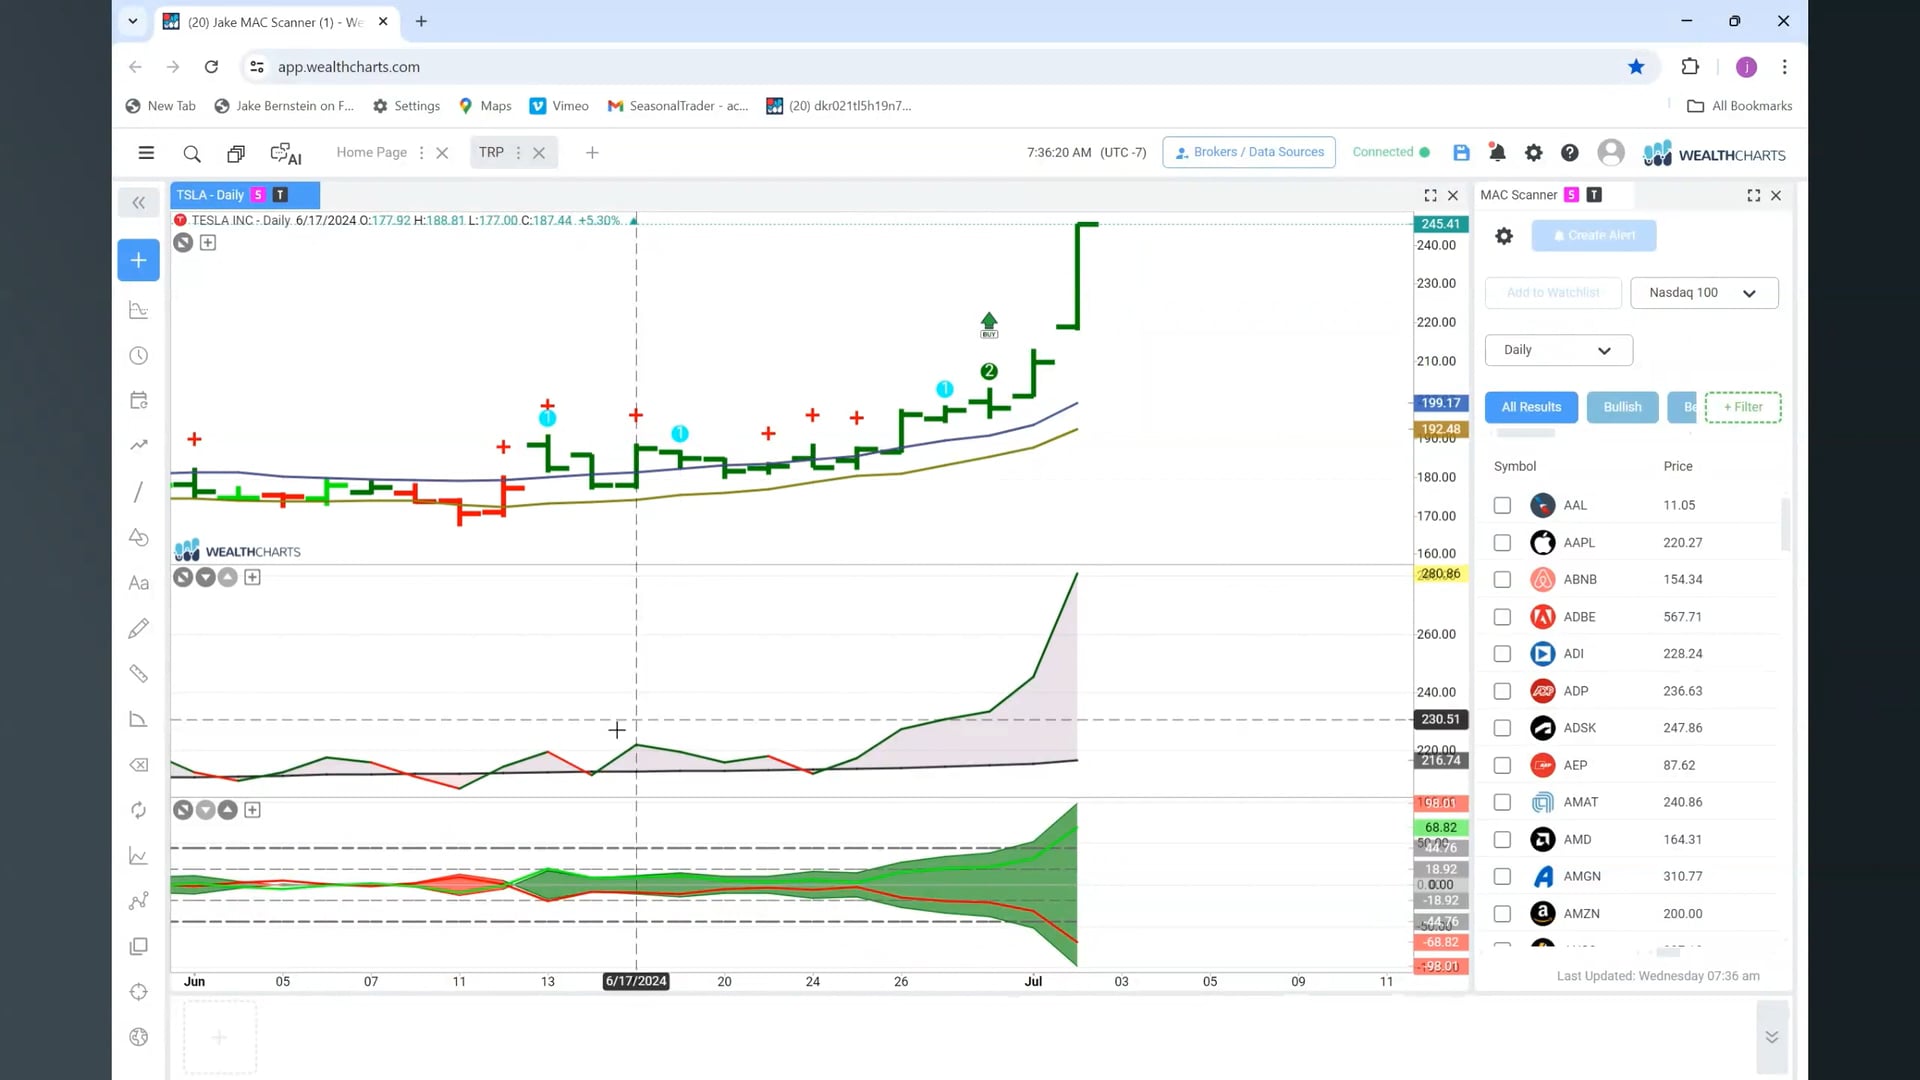
Task: Click the blue plus add button in sidebar
Action: pyautogui.click(x=139, y=260)
